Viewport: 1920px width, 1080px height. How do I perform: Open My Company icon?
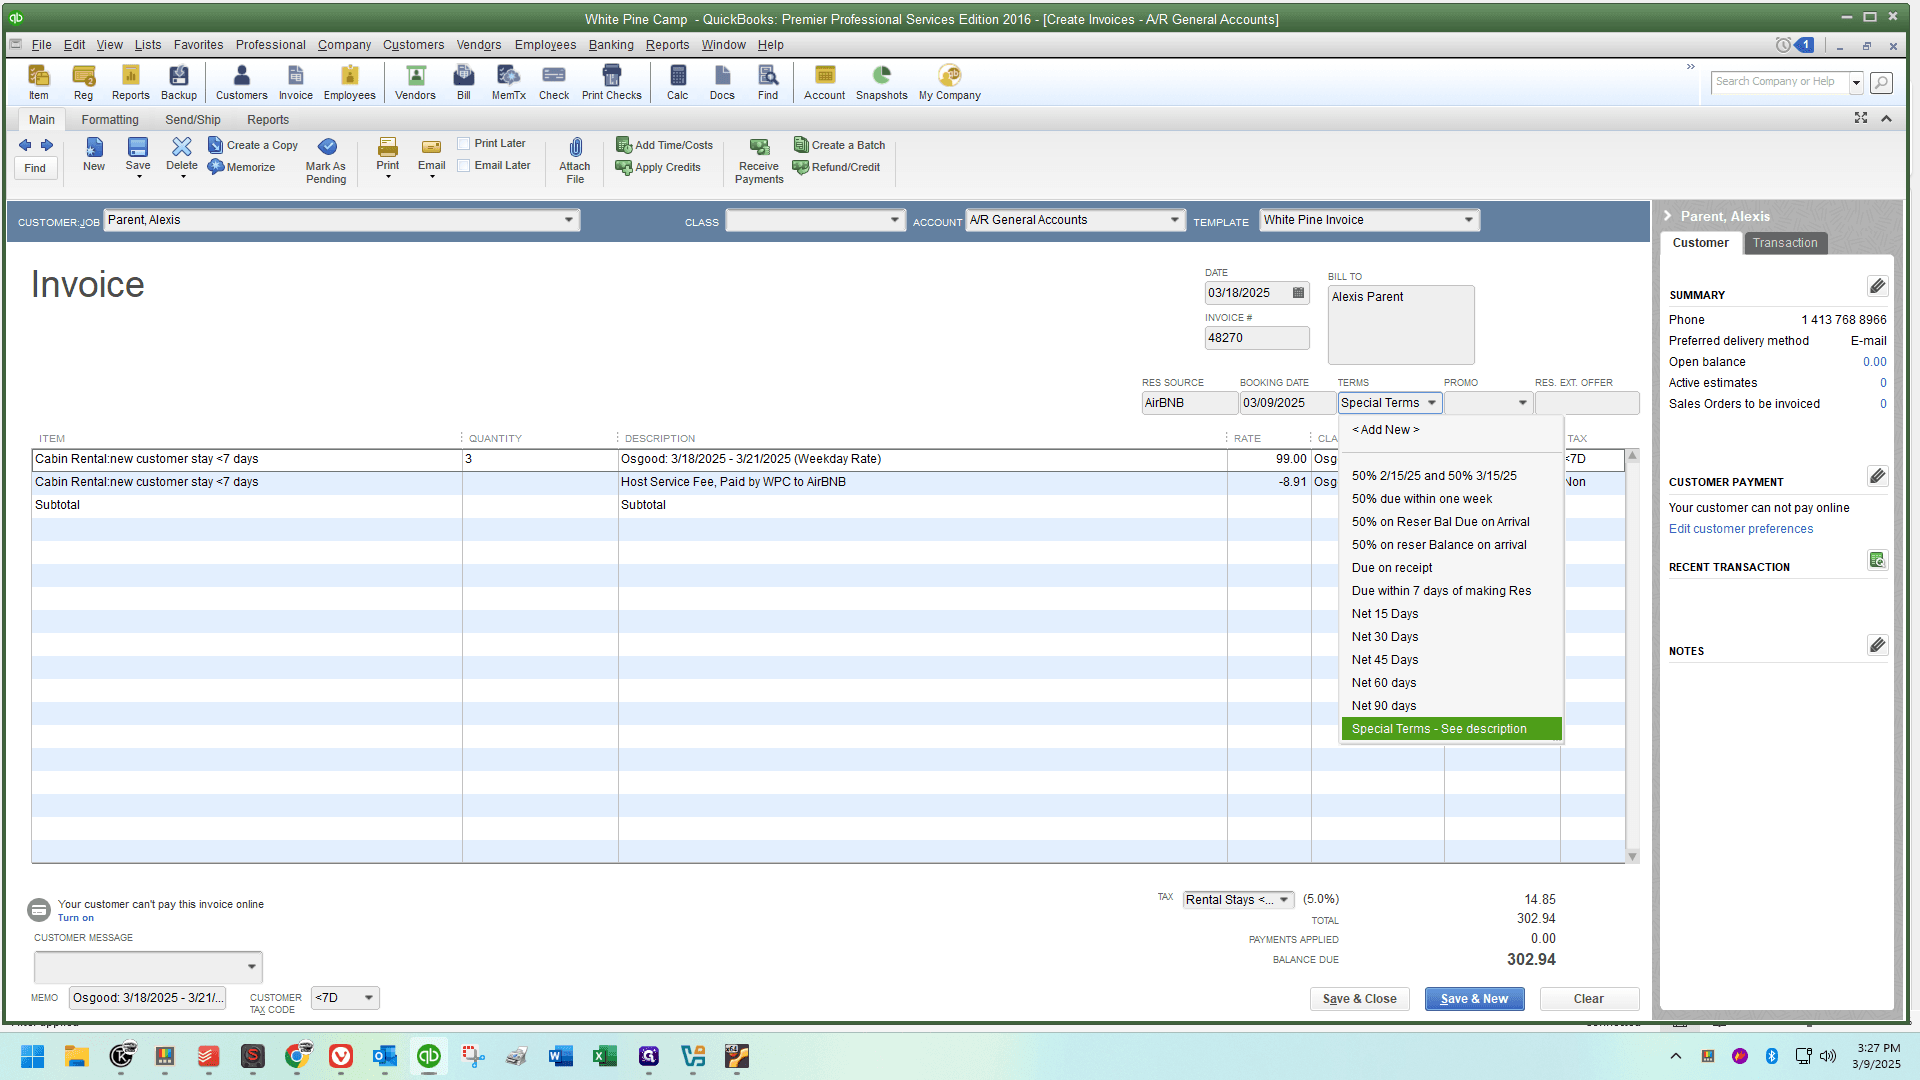coord(949,82)
